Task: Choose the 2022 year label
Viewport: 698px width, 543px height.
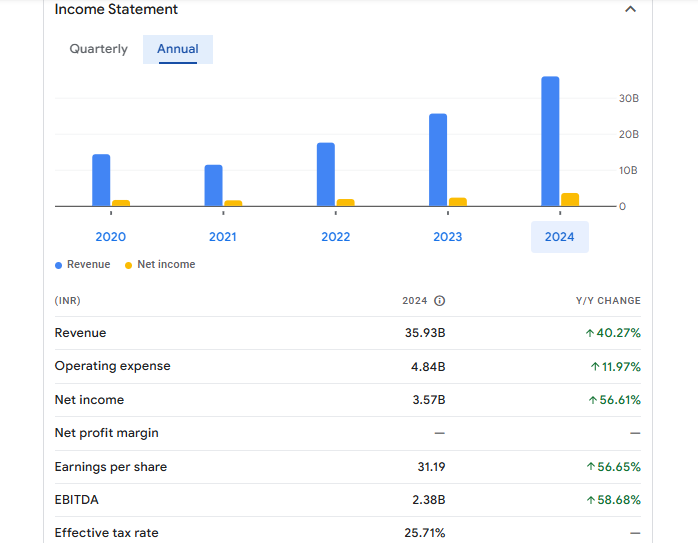Action: [x=336, y=237]
